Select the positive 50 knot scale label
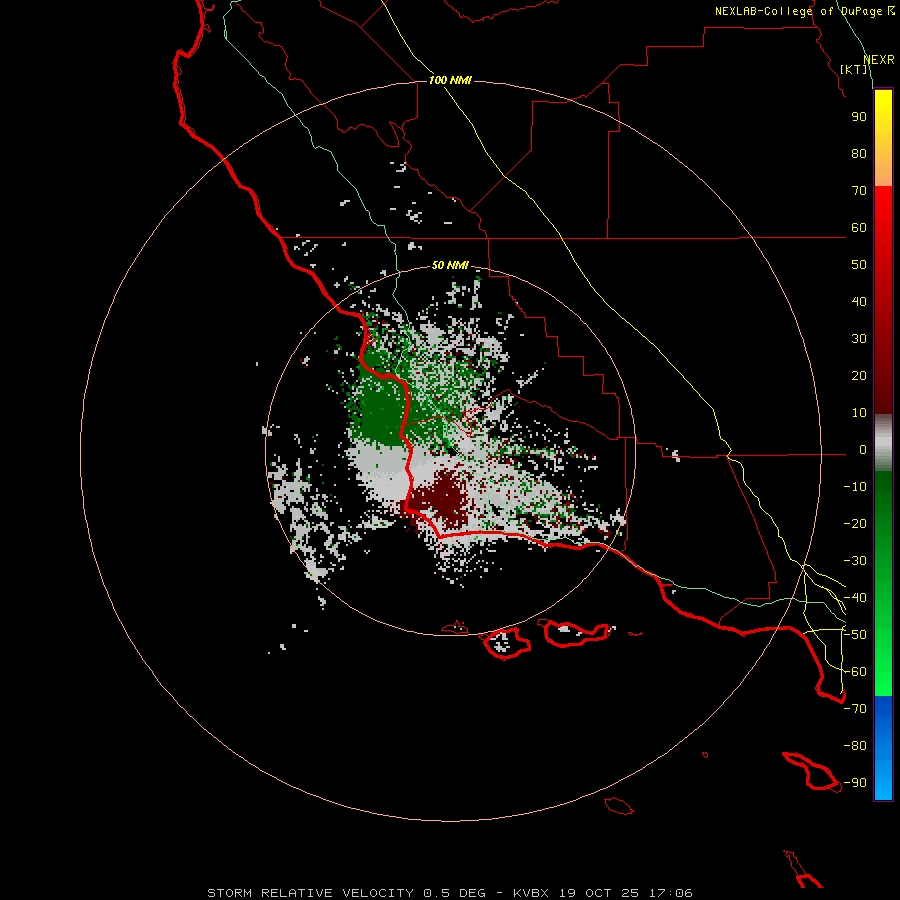Viewport: 900px width, 900px height. [x=859, y=265]
